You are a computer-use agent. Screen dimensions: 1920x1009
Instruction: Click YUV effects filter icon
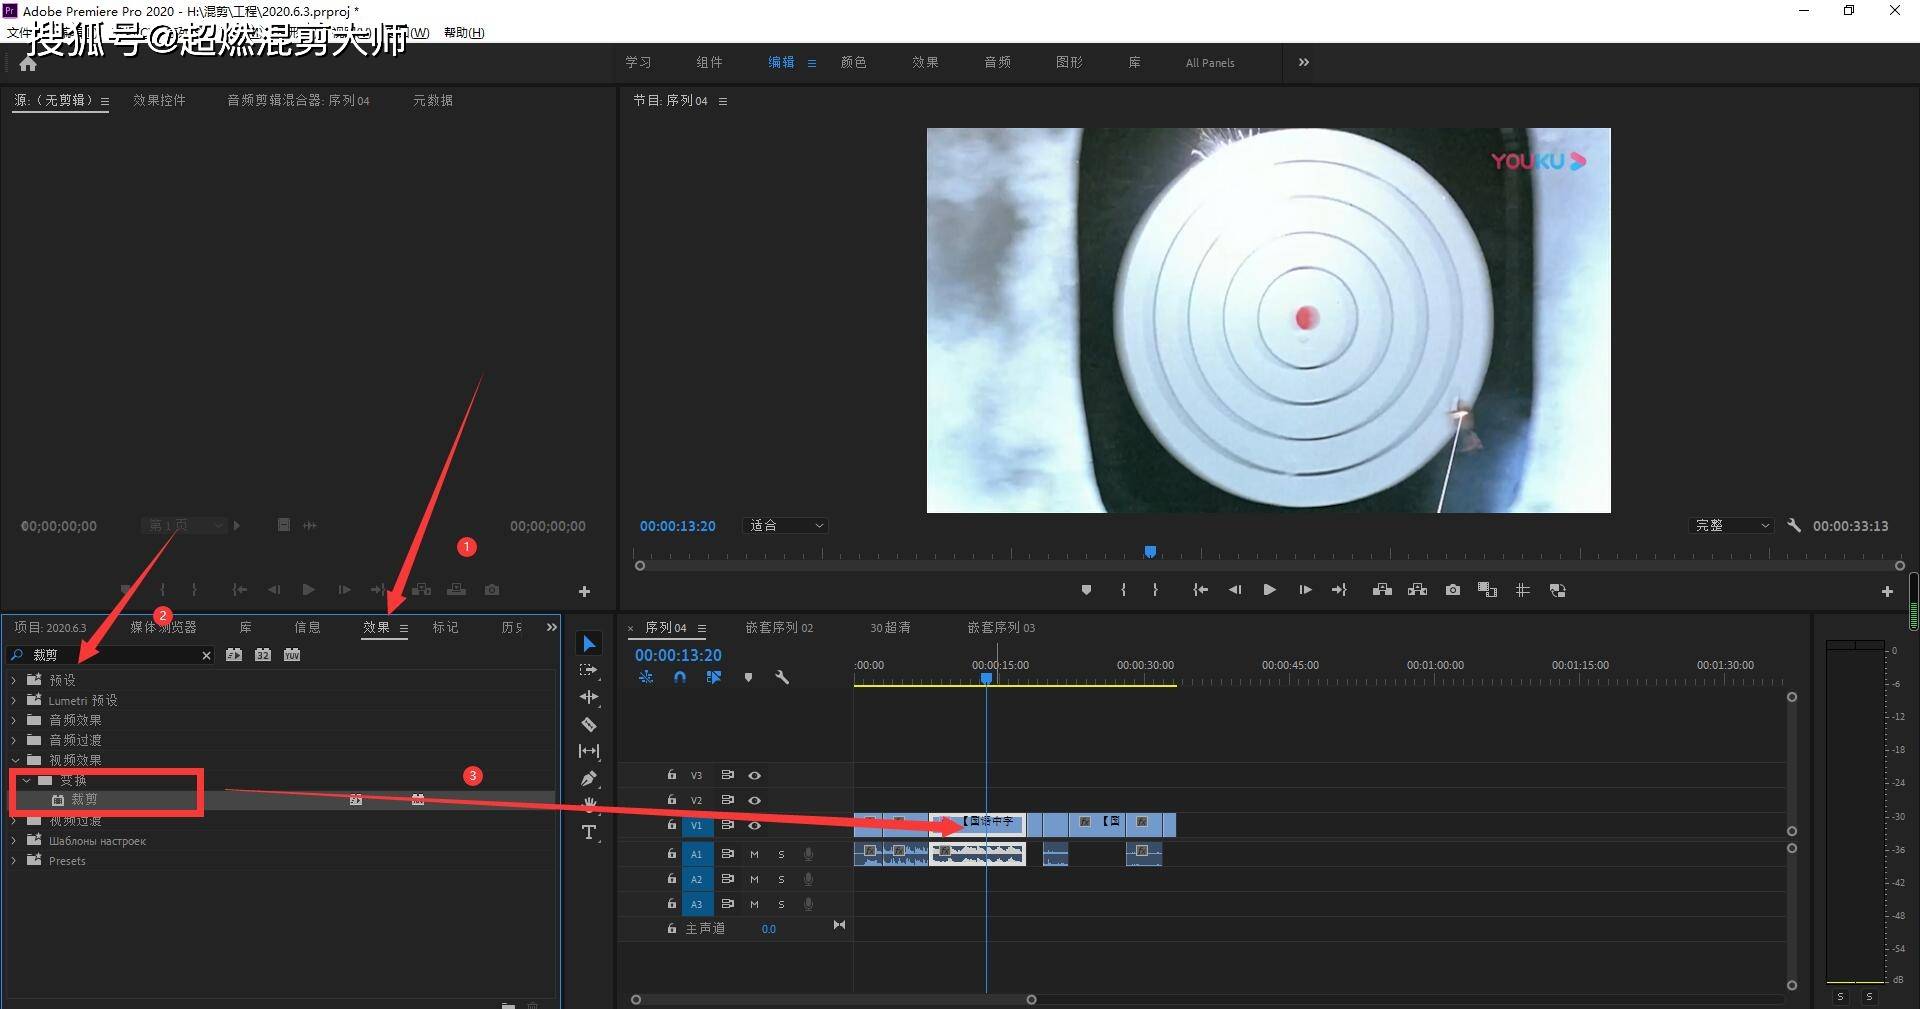coord(292,655)
